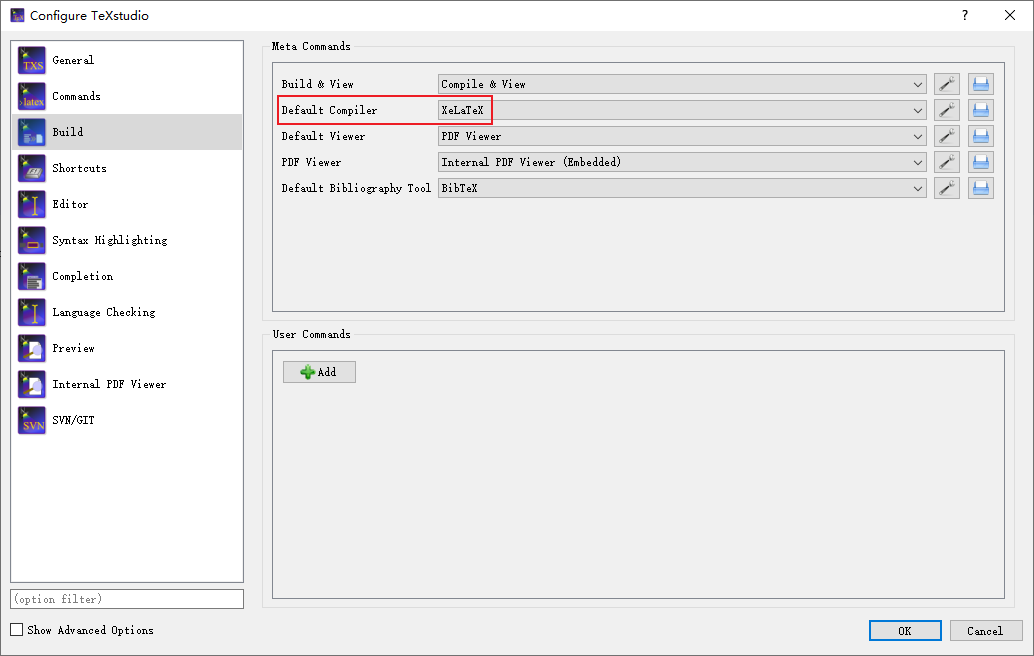Screen dimensions: 1034x656
Task: Add a new user command
Action: coord(319,372)
